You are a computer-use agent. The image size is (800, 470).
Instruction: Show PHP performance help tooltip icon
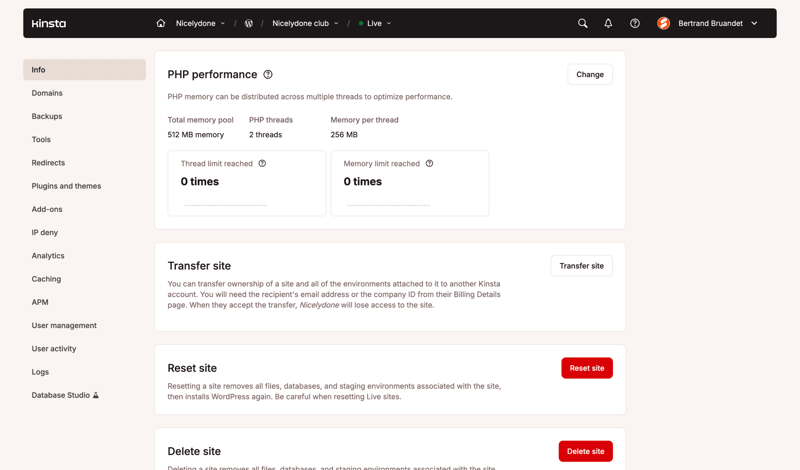click(x=268, y=74)
